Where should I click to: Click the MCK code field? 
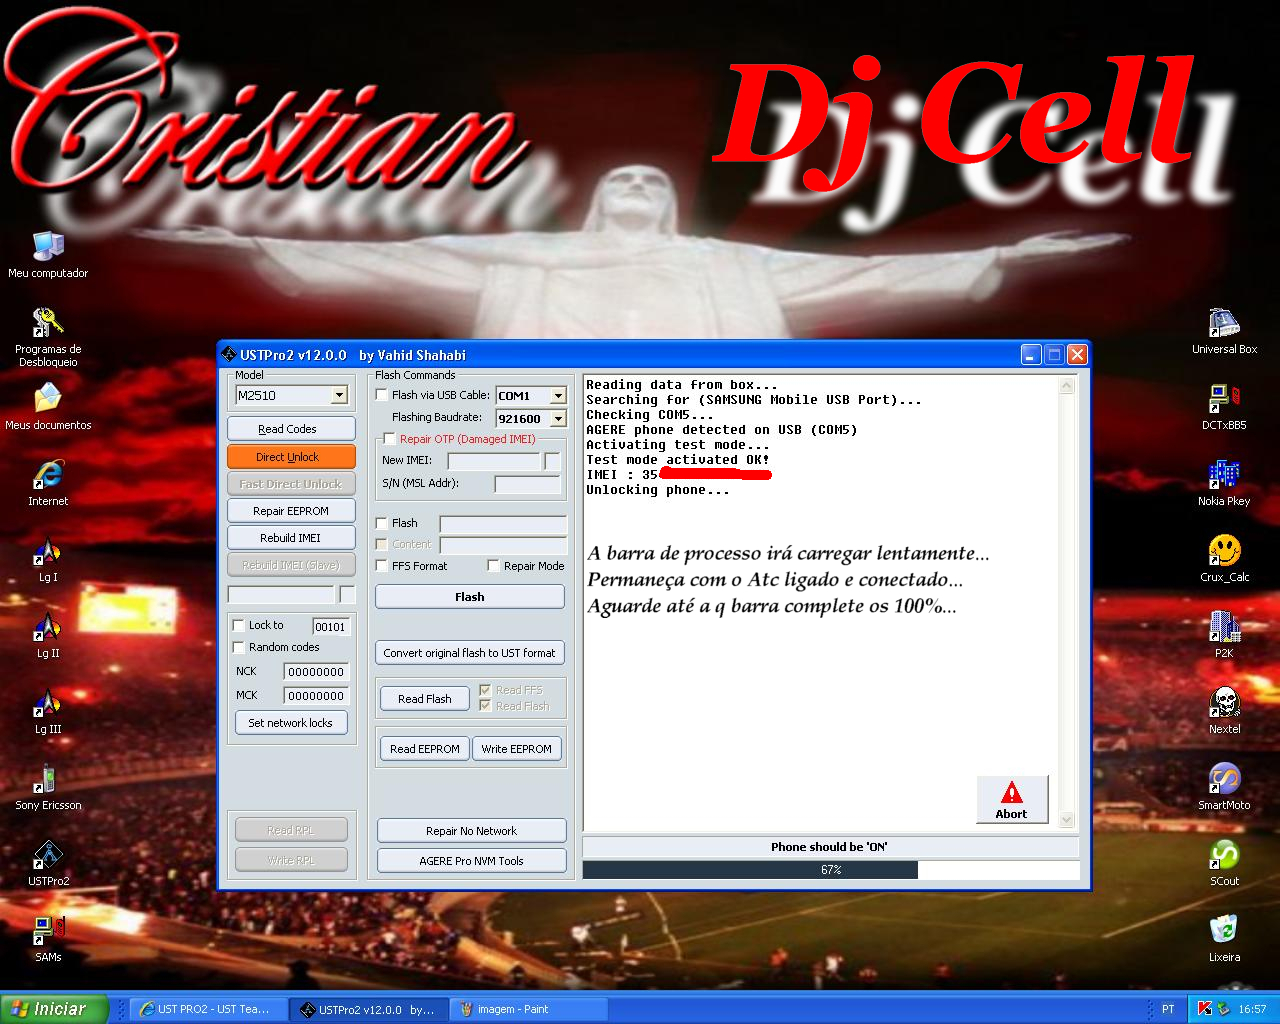(317, 696)
